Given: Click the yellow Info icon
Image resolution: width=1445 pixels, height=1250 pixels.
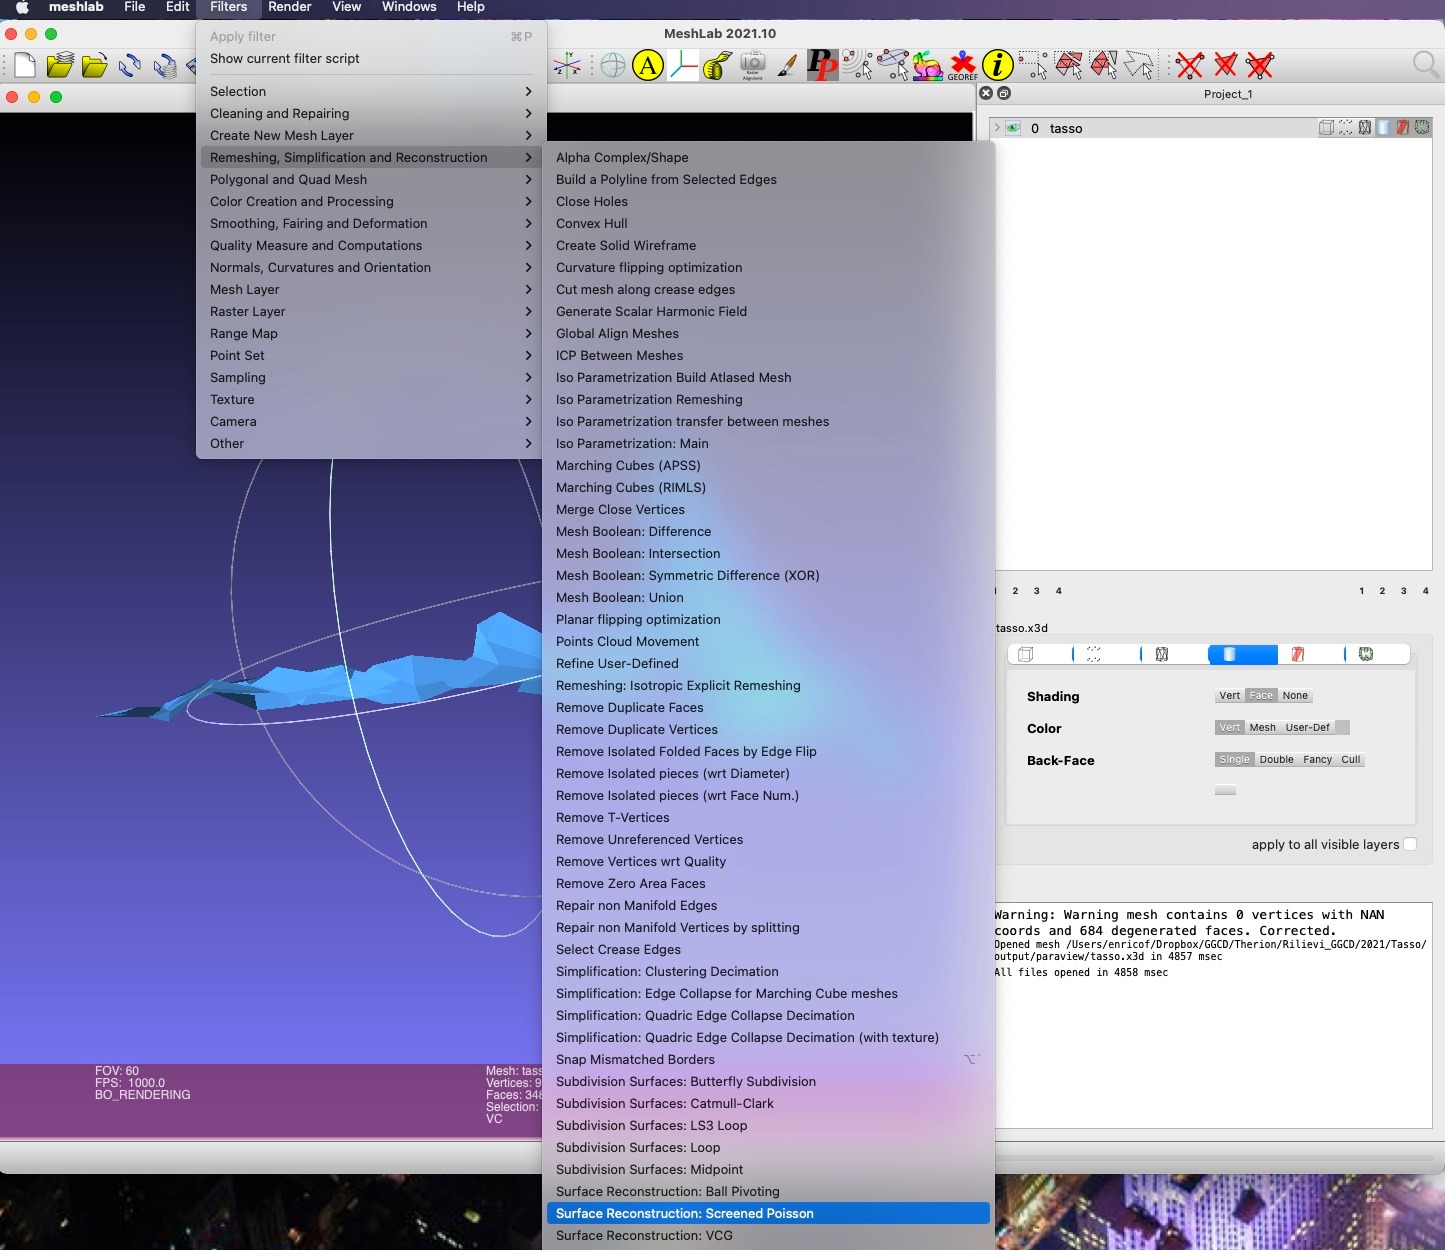Looking at the screenshot, I should 997,66.
